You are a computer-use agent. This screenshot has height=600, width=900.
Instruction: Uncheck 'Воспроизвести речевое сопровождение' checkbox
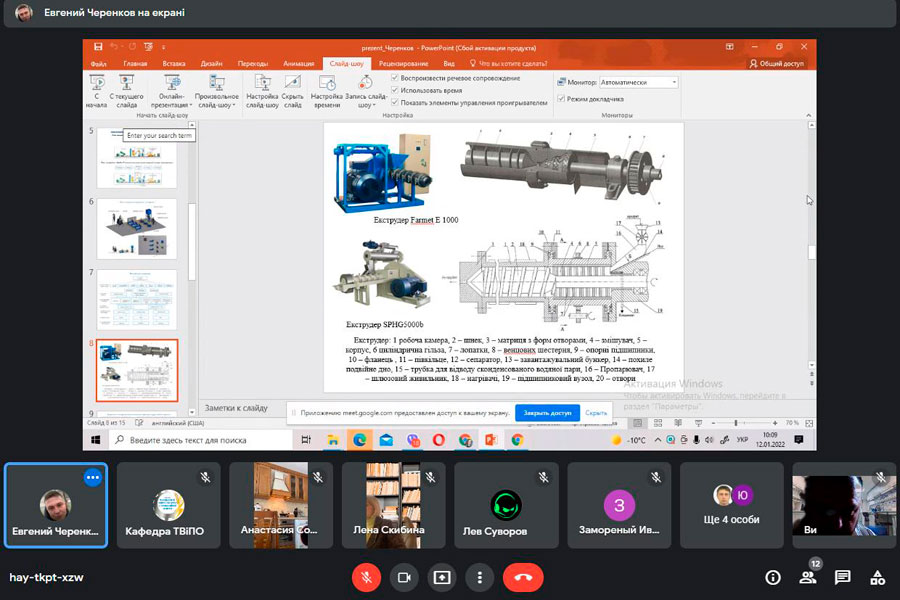pyautogui.click(x=396, y=78)
